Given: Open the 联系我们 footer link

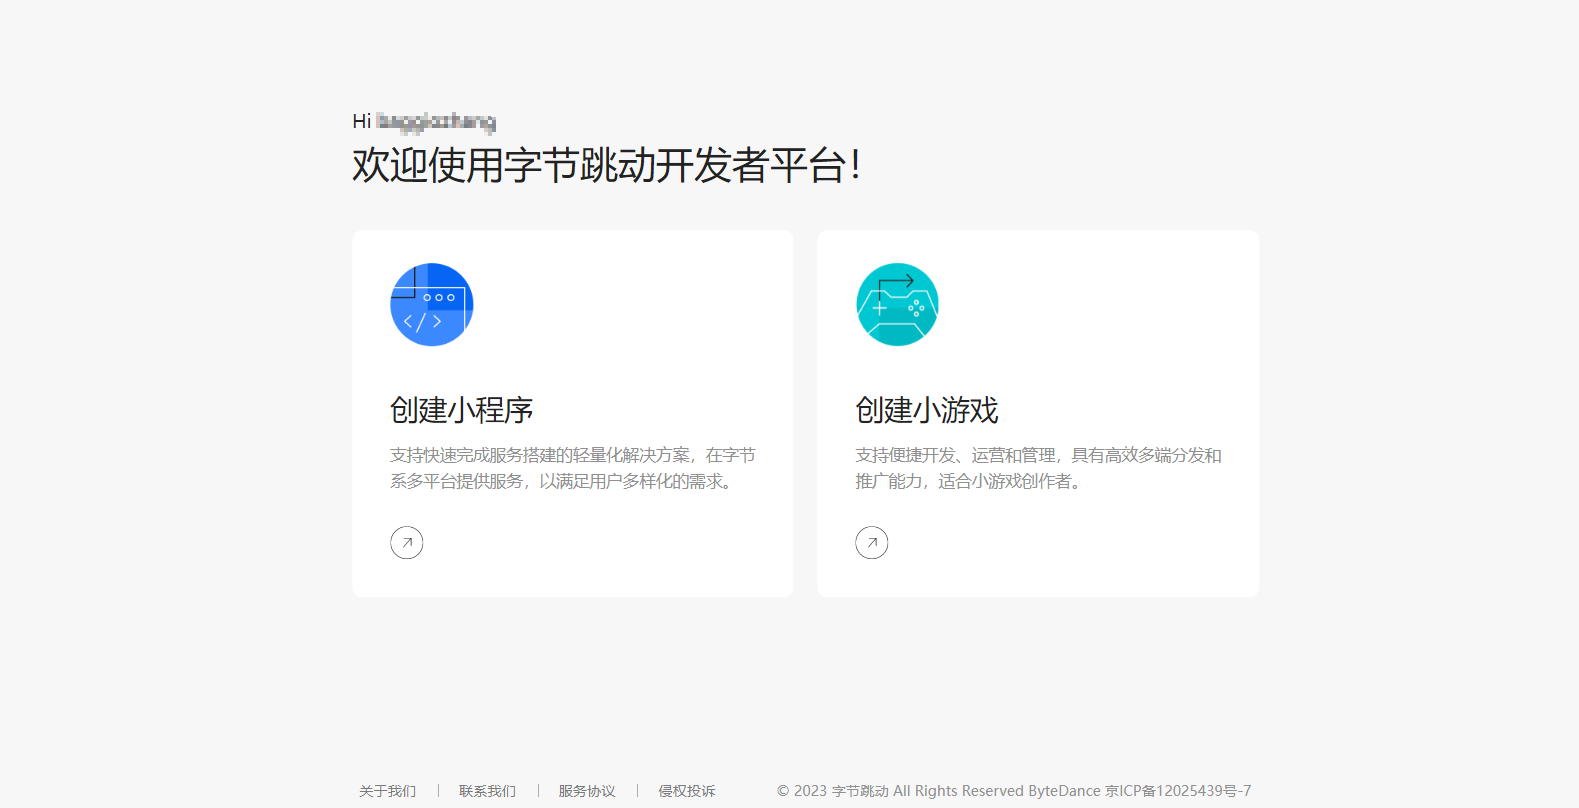Looking at the screenshot, I should (488, 791).
